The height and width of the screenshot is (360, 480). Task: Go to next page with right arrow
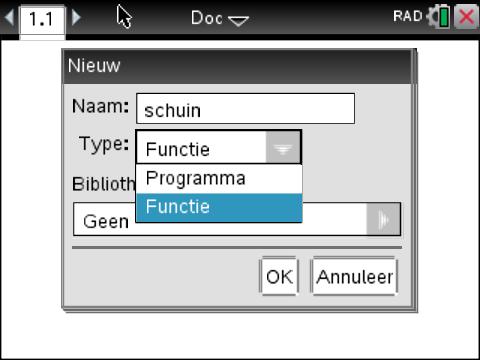pos(76,17)
